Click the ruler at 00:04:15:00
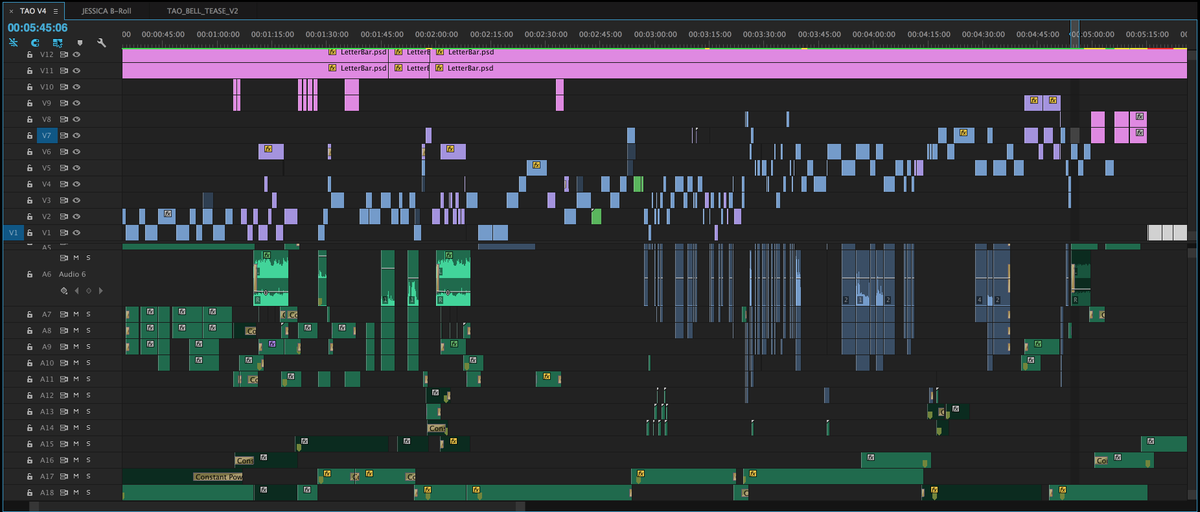The height and width of the screenshot is (512, 1200). 928,33
